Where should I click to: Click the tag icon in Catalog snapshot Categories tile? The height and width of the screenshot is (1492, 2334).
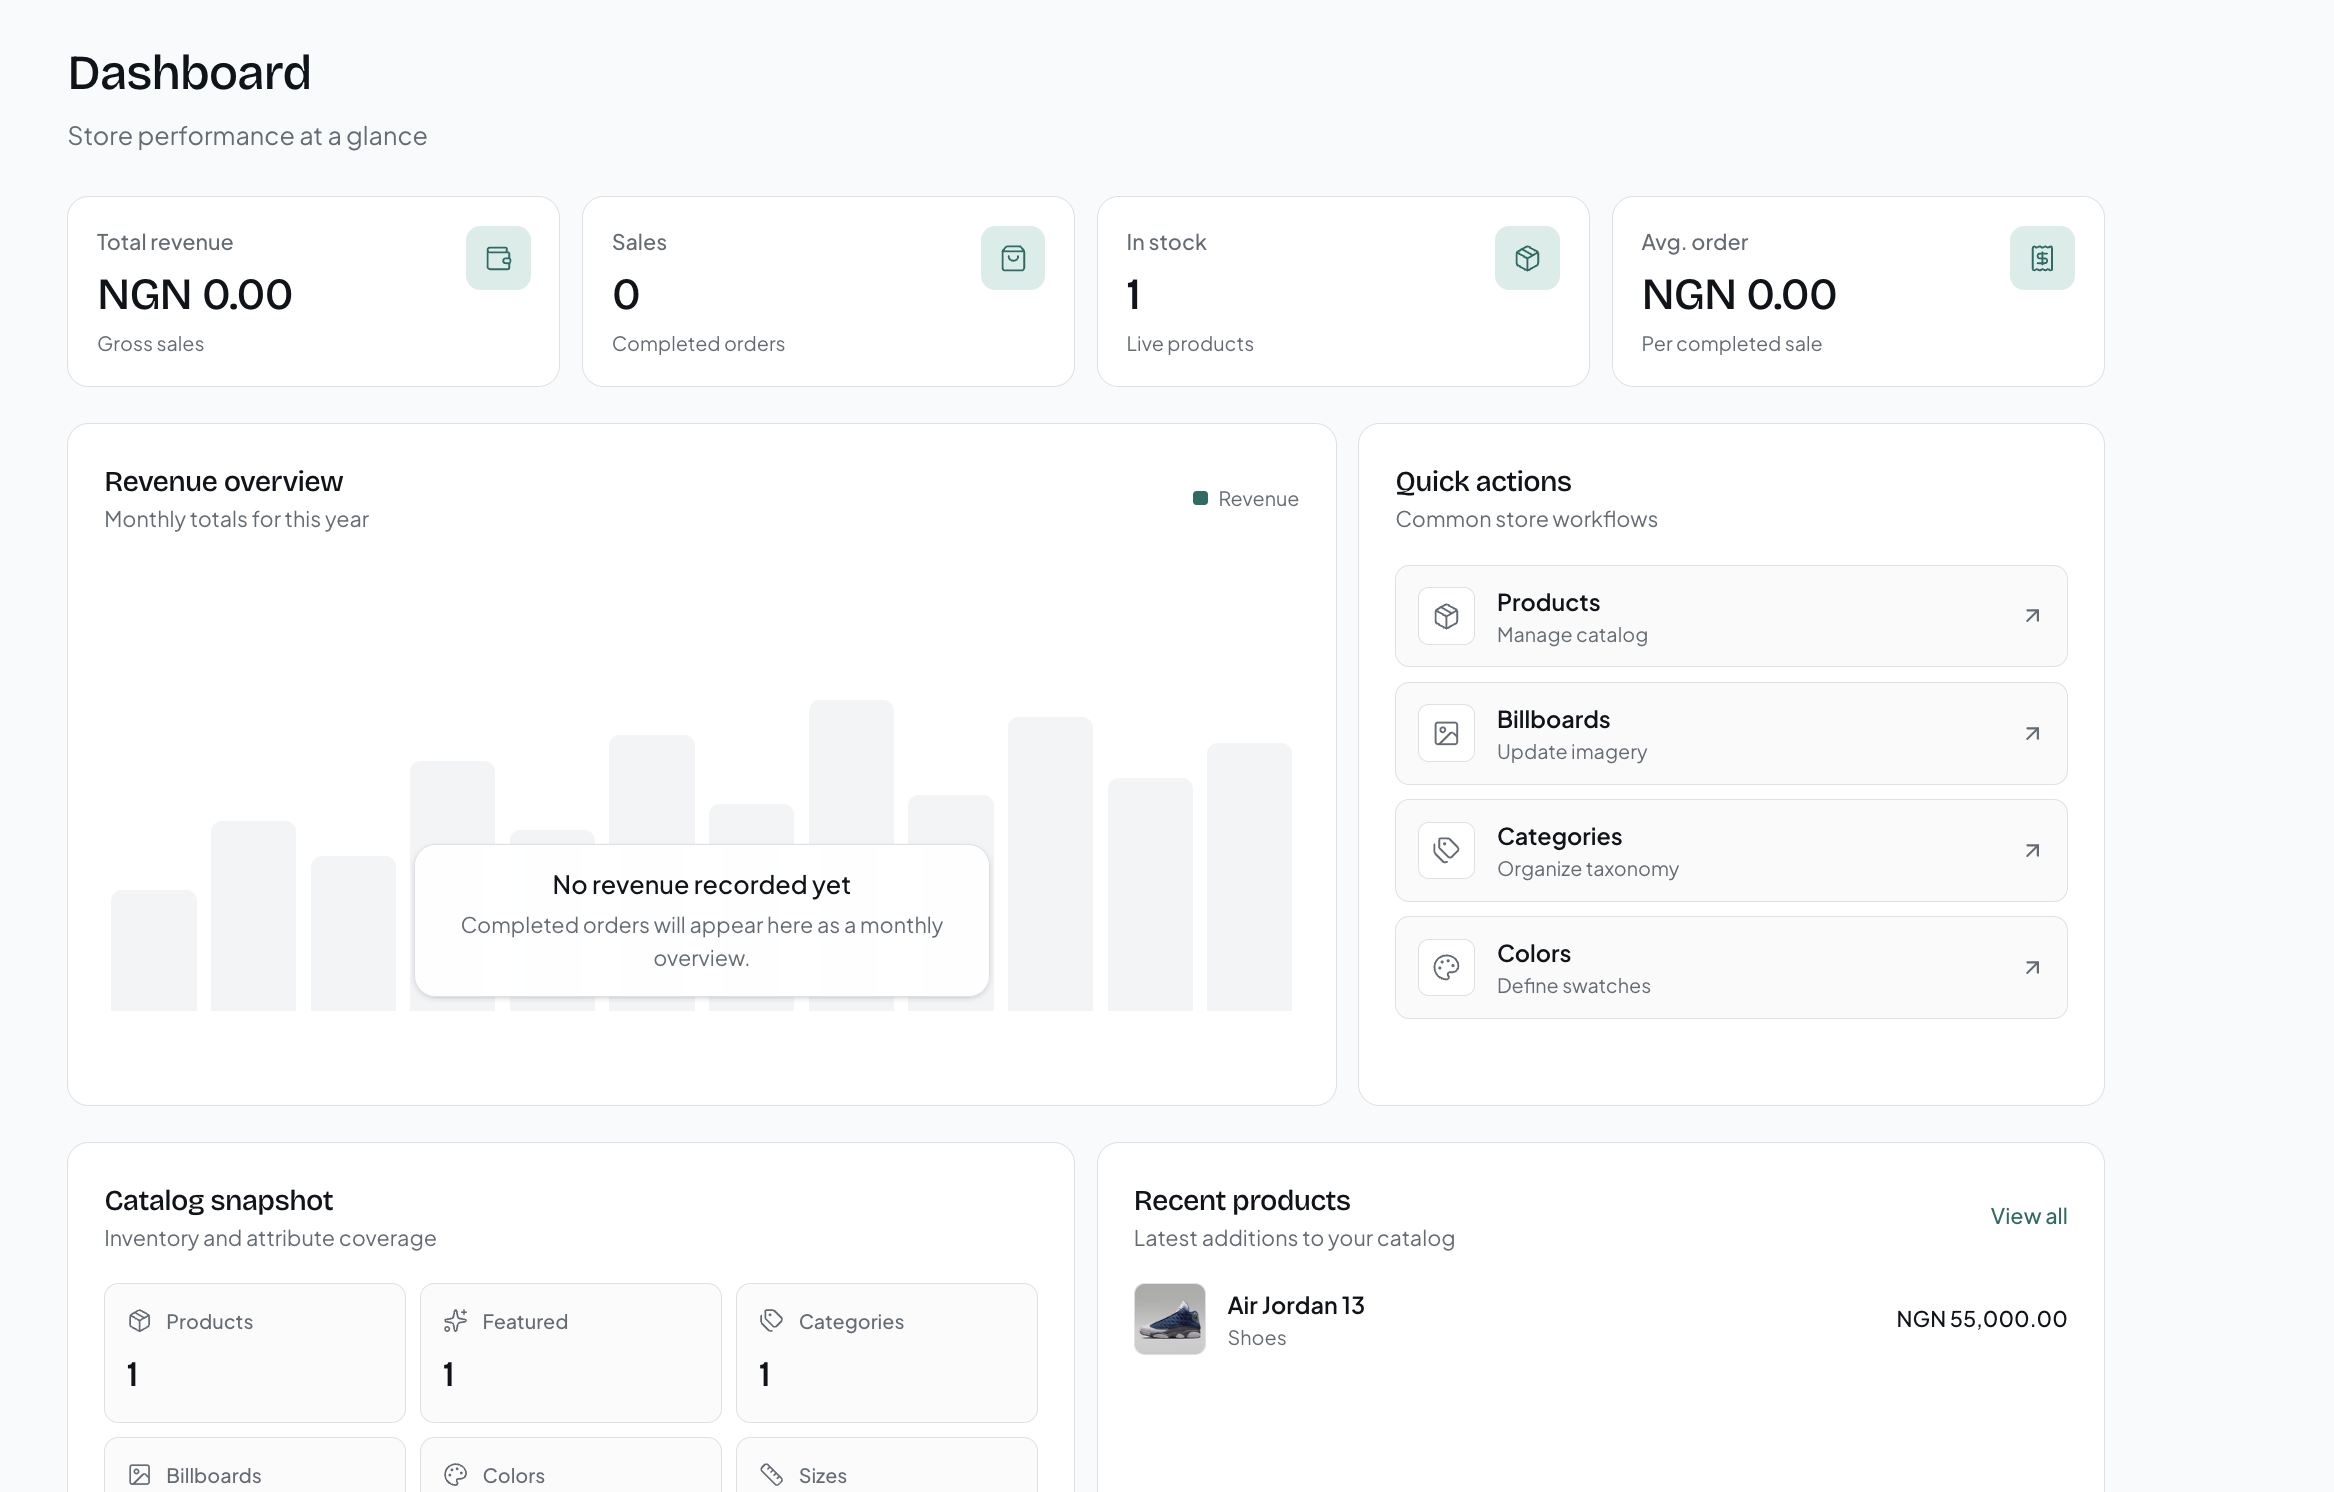[772, 1321]
